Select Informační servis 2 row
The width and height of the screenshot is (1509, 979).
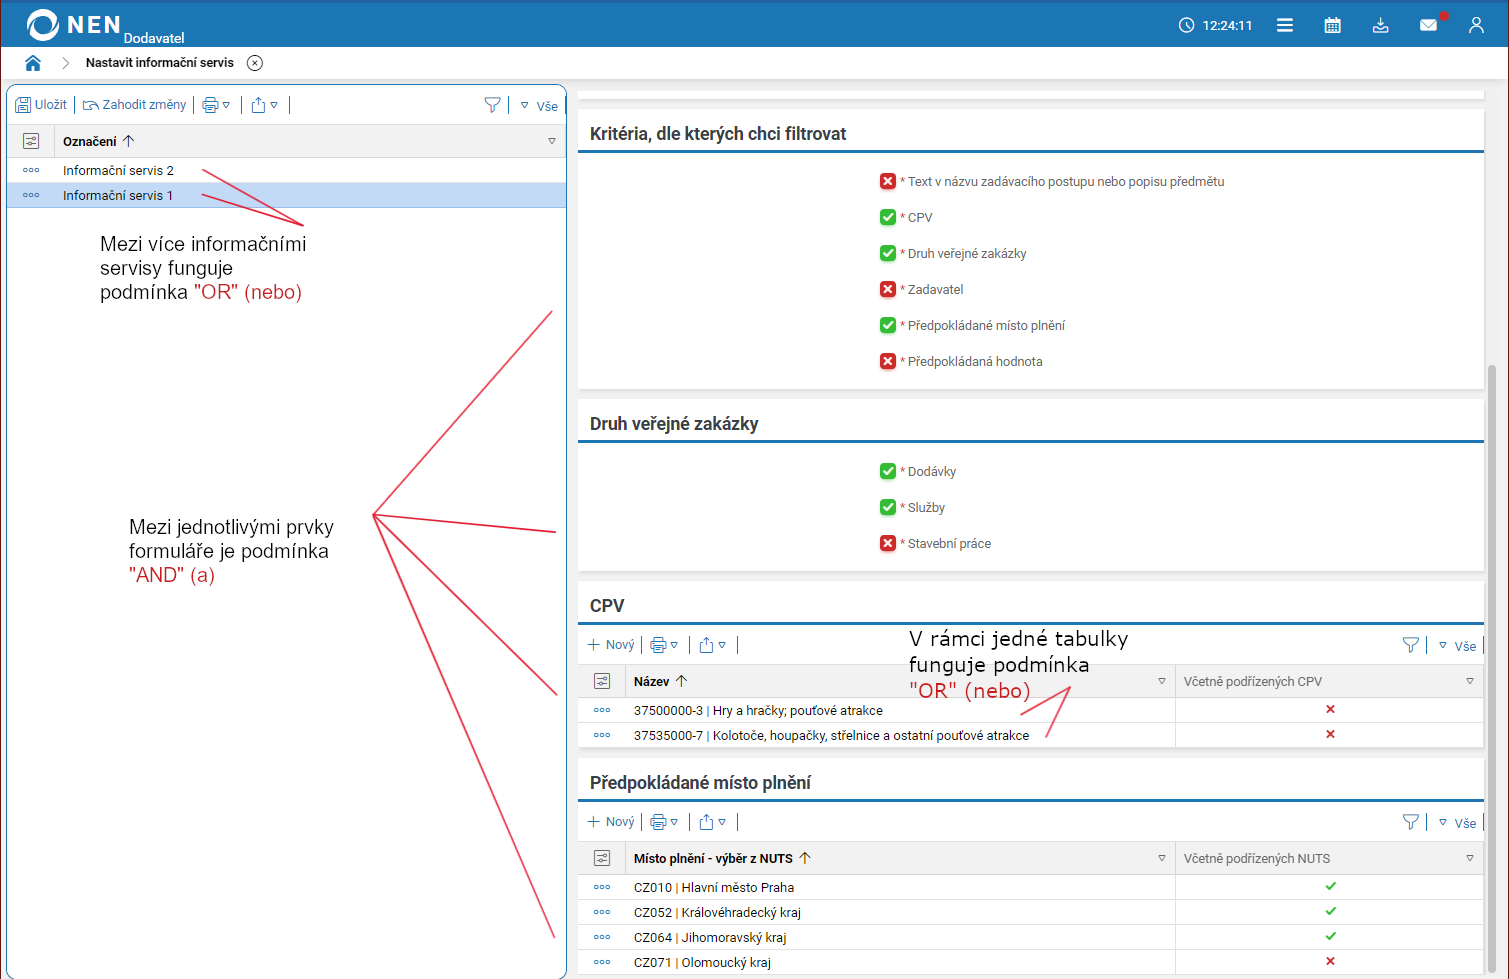pos(118,170)
